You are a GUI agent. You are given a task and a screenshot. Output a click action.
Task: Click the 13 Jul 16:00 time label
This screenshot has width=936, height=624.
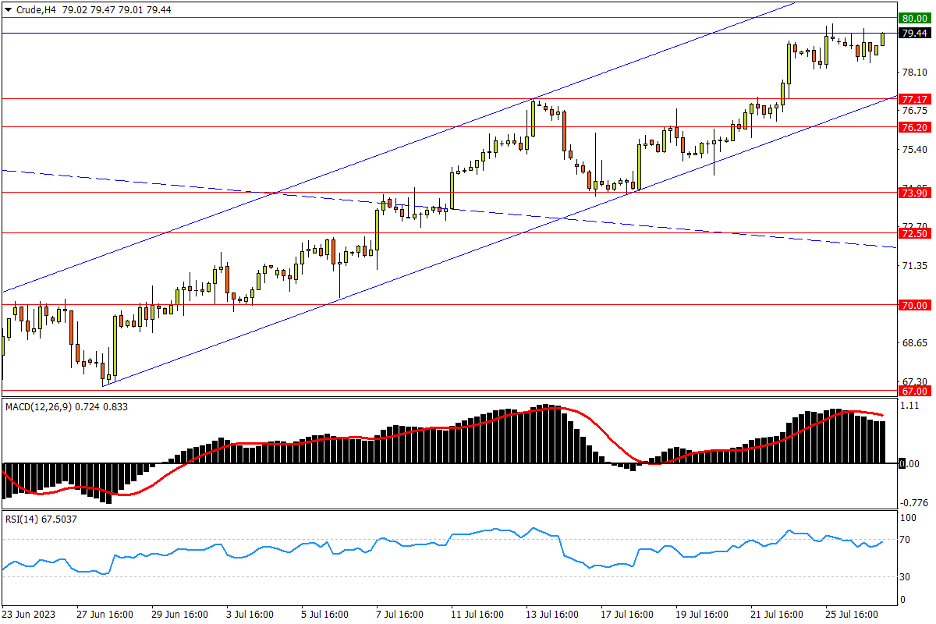[553, 614]
